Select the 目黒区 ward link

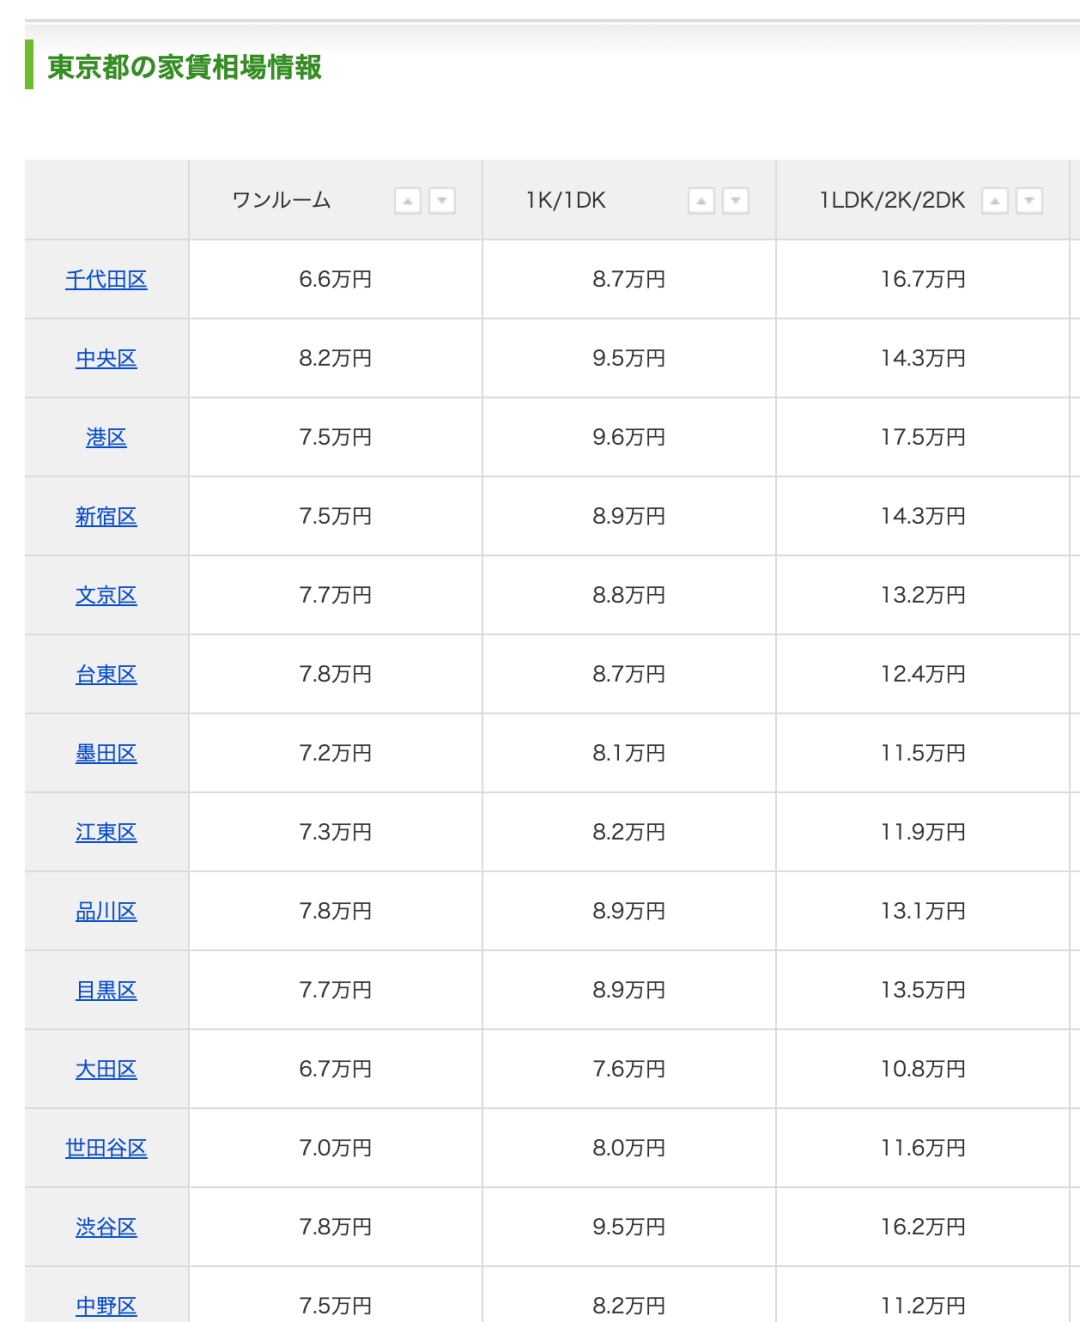(x=106, y=991)
